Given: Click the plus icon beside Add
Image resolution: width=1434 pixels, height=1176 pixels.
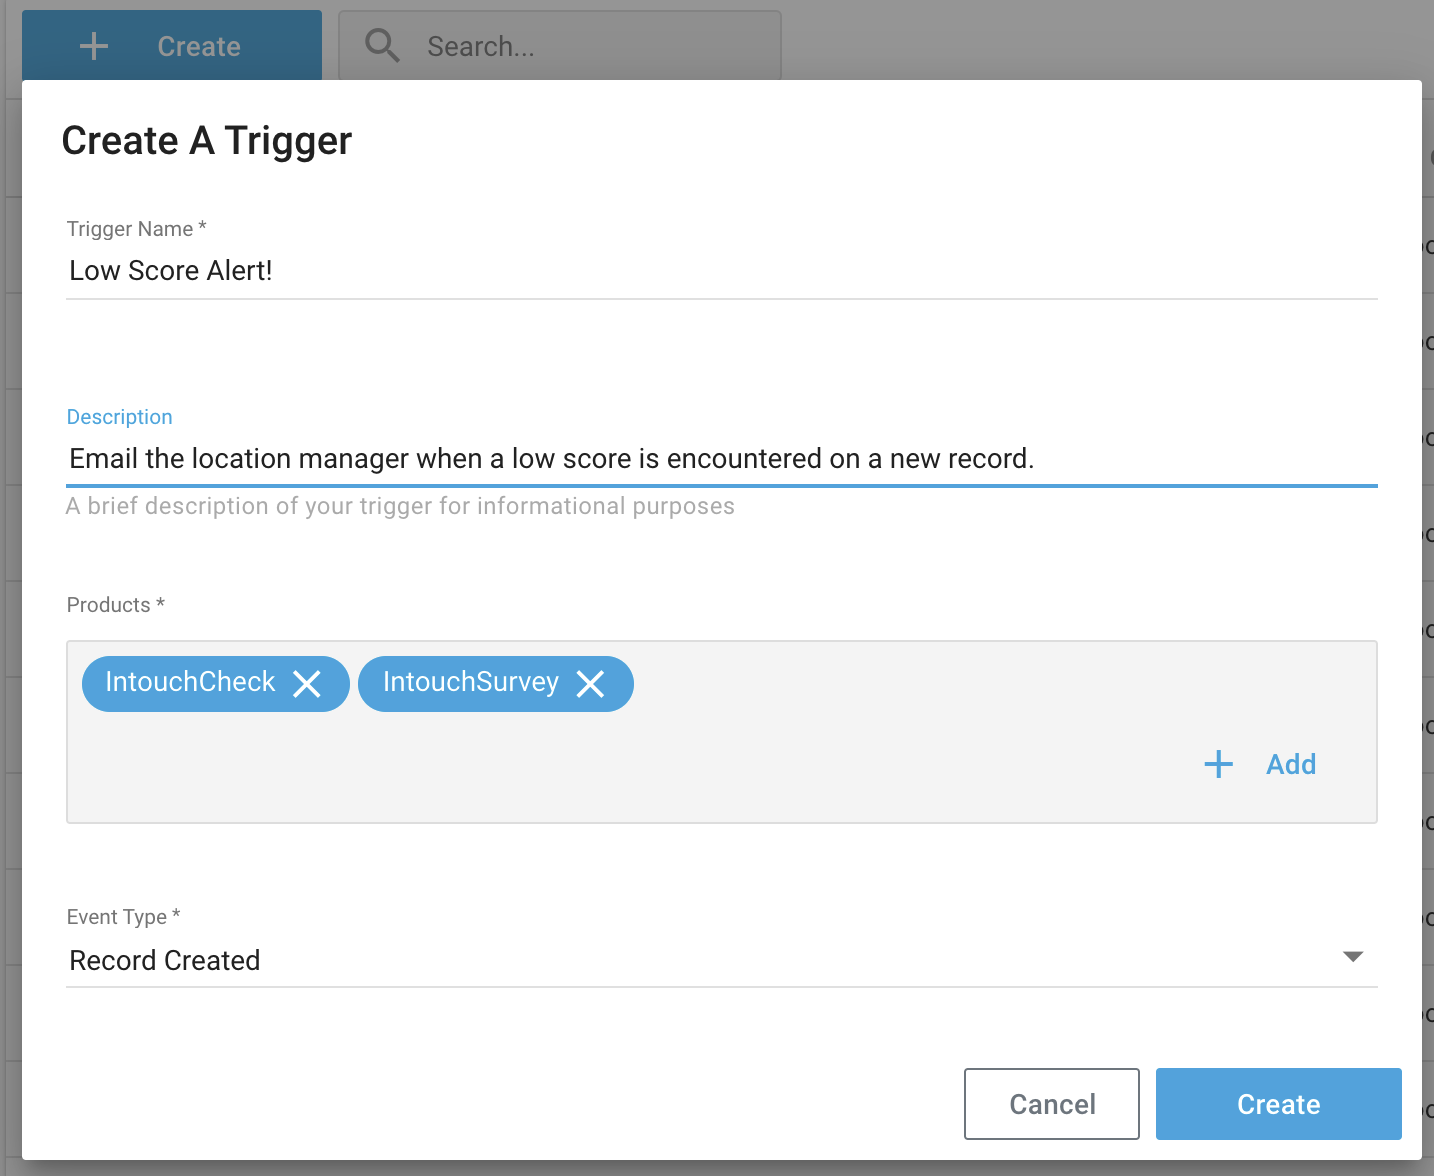Looking at the screenshot, I should click(x=1218, y=764).
